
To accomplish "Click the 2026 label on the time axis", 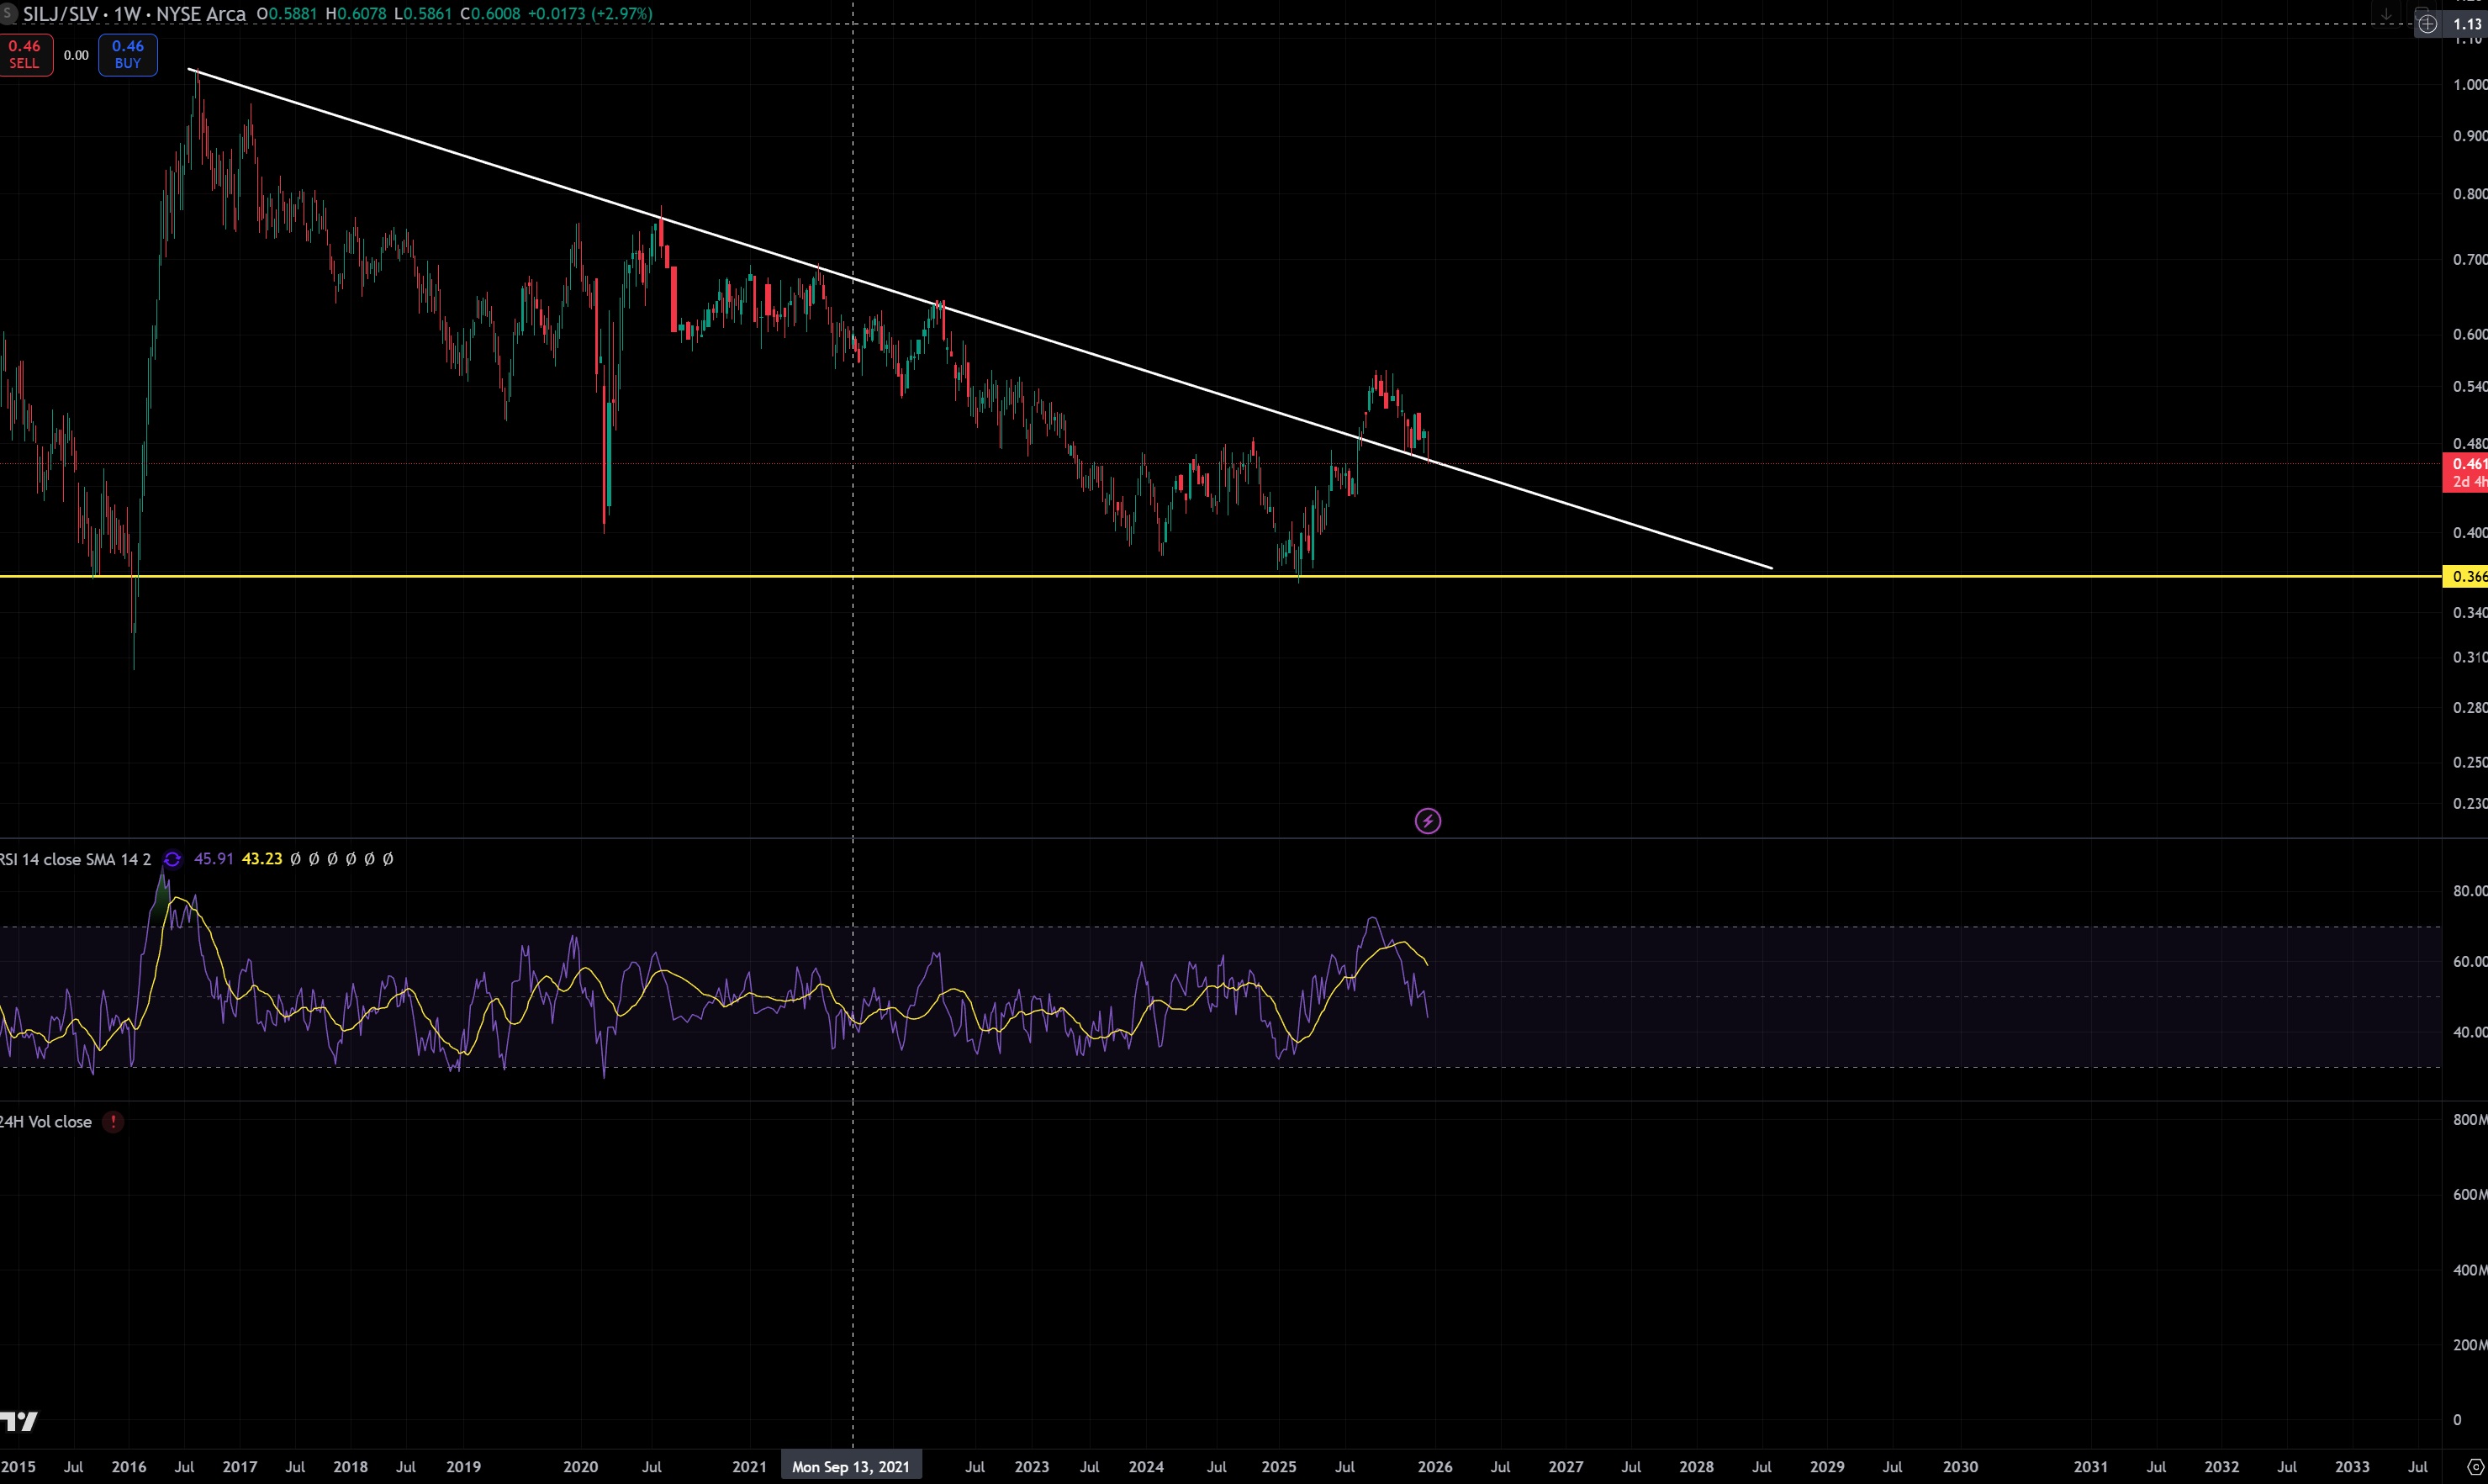I will click(1434, 1467).
